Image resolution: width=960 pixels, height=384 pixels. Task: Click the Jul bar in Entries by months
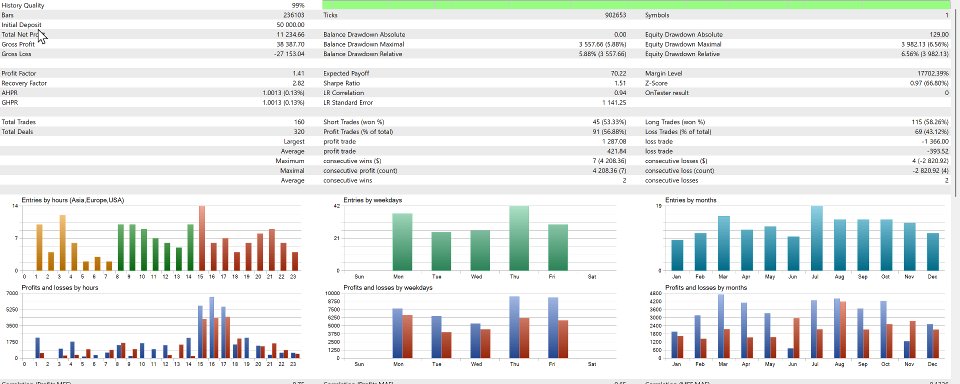point(817,238)
